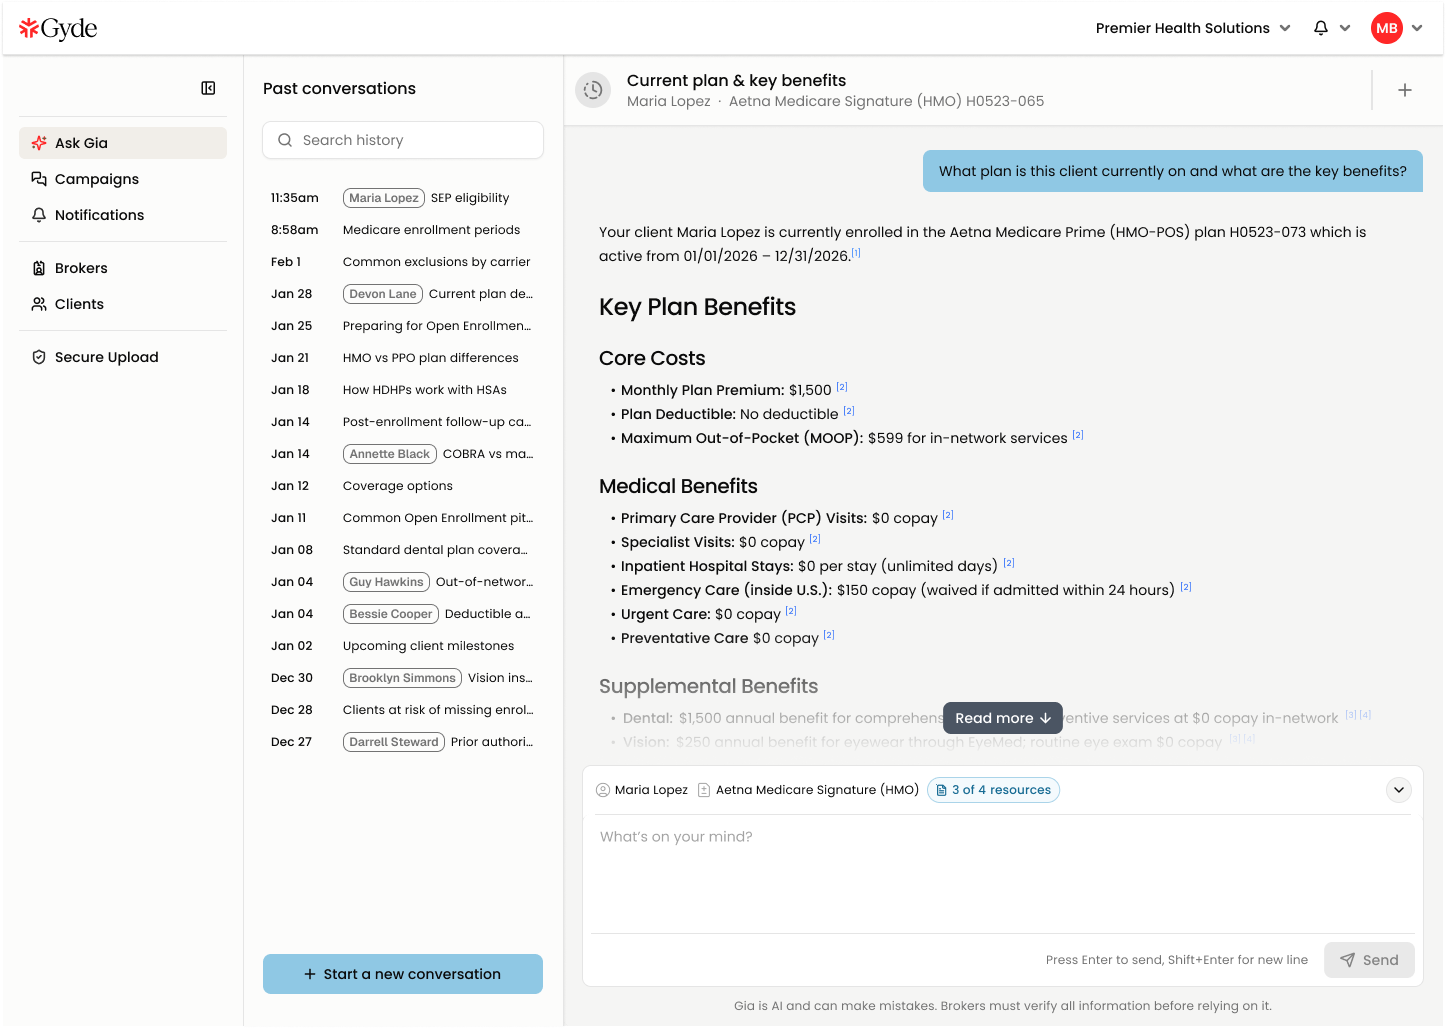Screen dimensions: 1446x1028
Task: Click the Bessie Cooper client tag
Action: coord(391,614)
